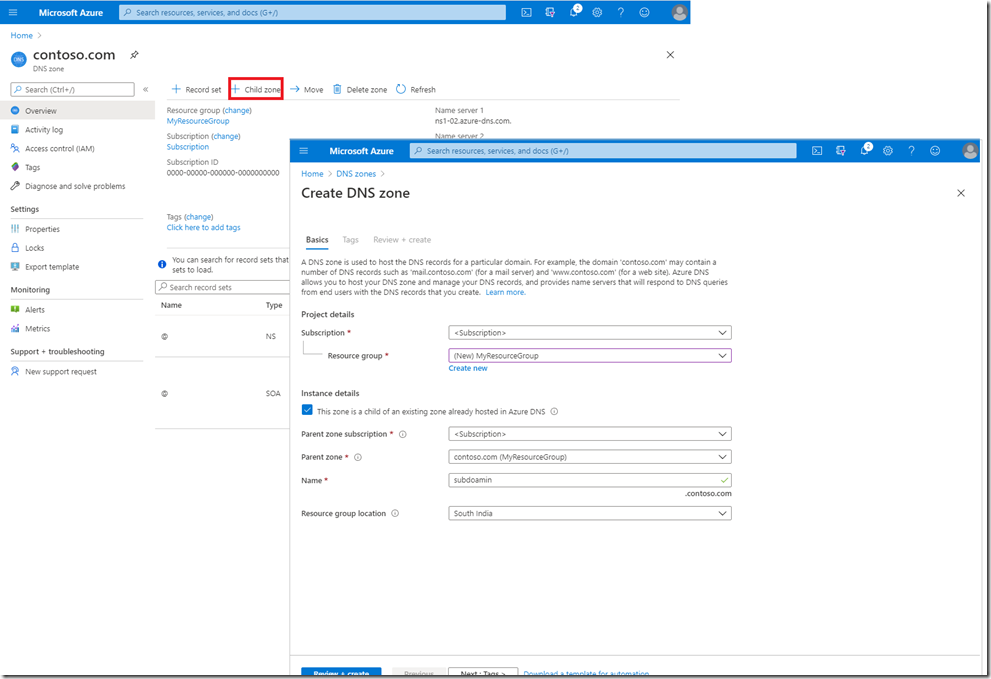The width and height of the screenshot is (991, 679).
Task: Open Cloud Shell in the contoso.com window header
Action: (526, 13)
